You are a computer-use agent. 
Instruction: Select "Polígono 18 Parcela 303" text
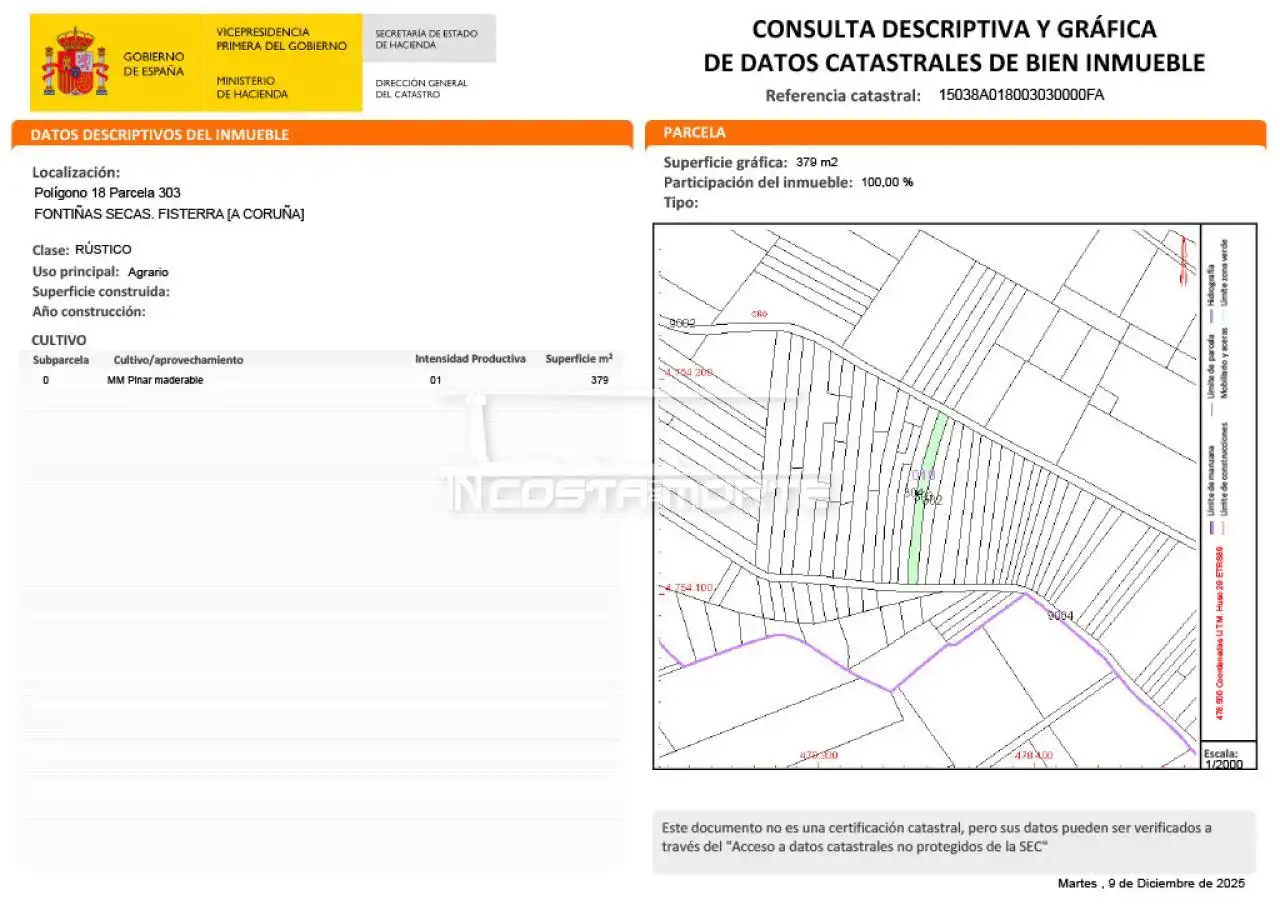(107, 192)
